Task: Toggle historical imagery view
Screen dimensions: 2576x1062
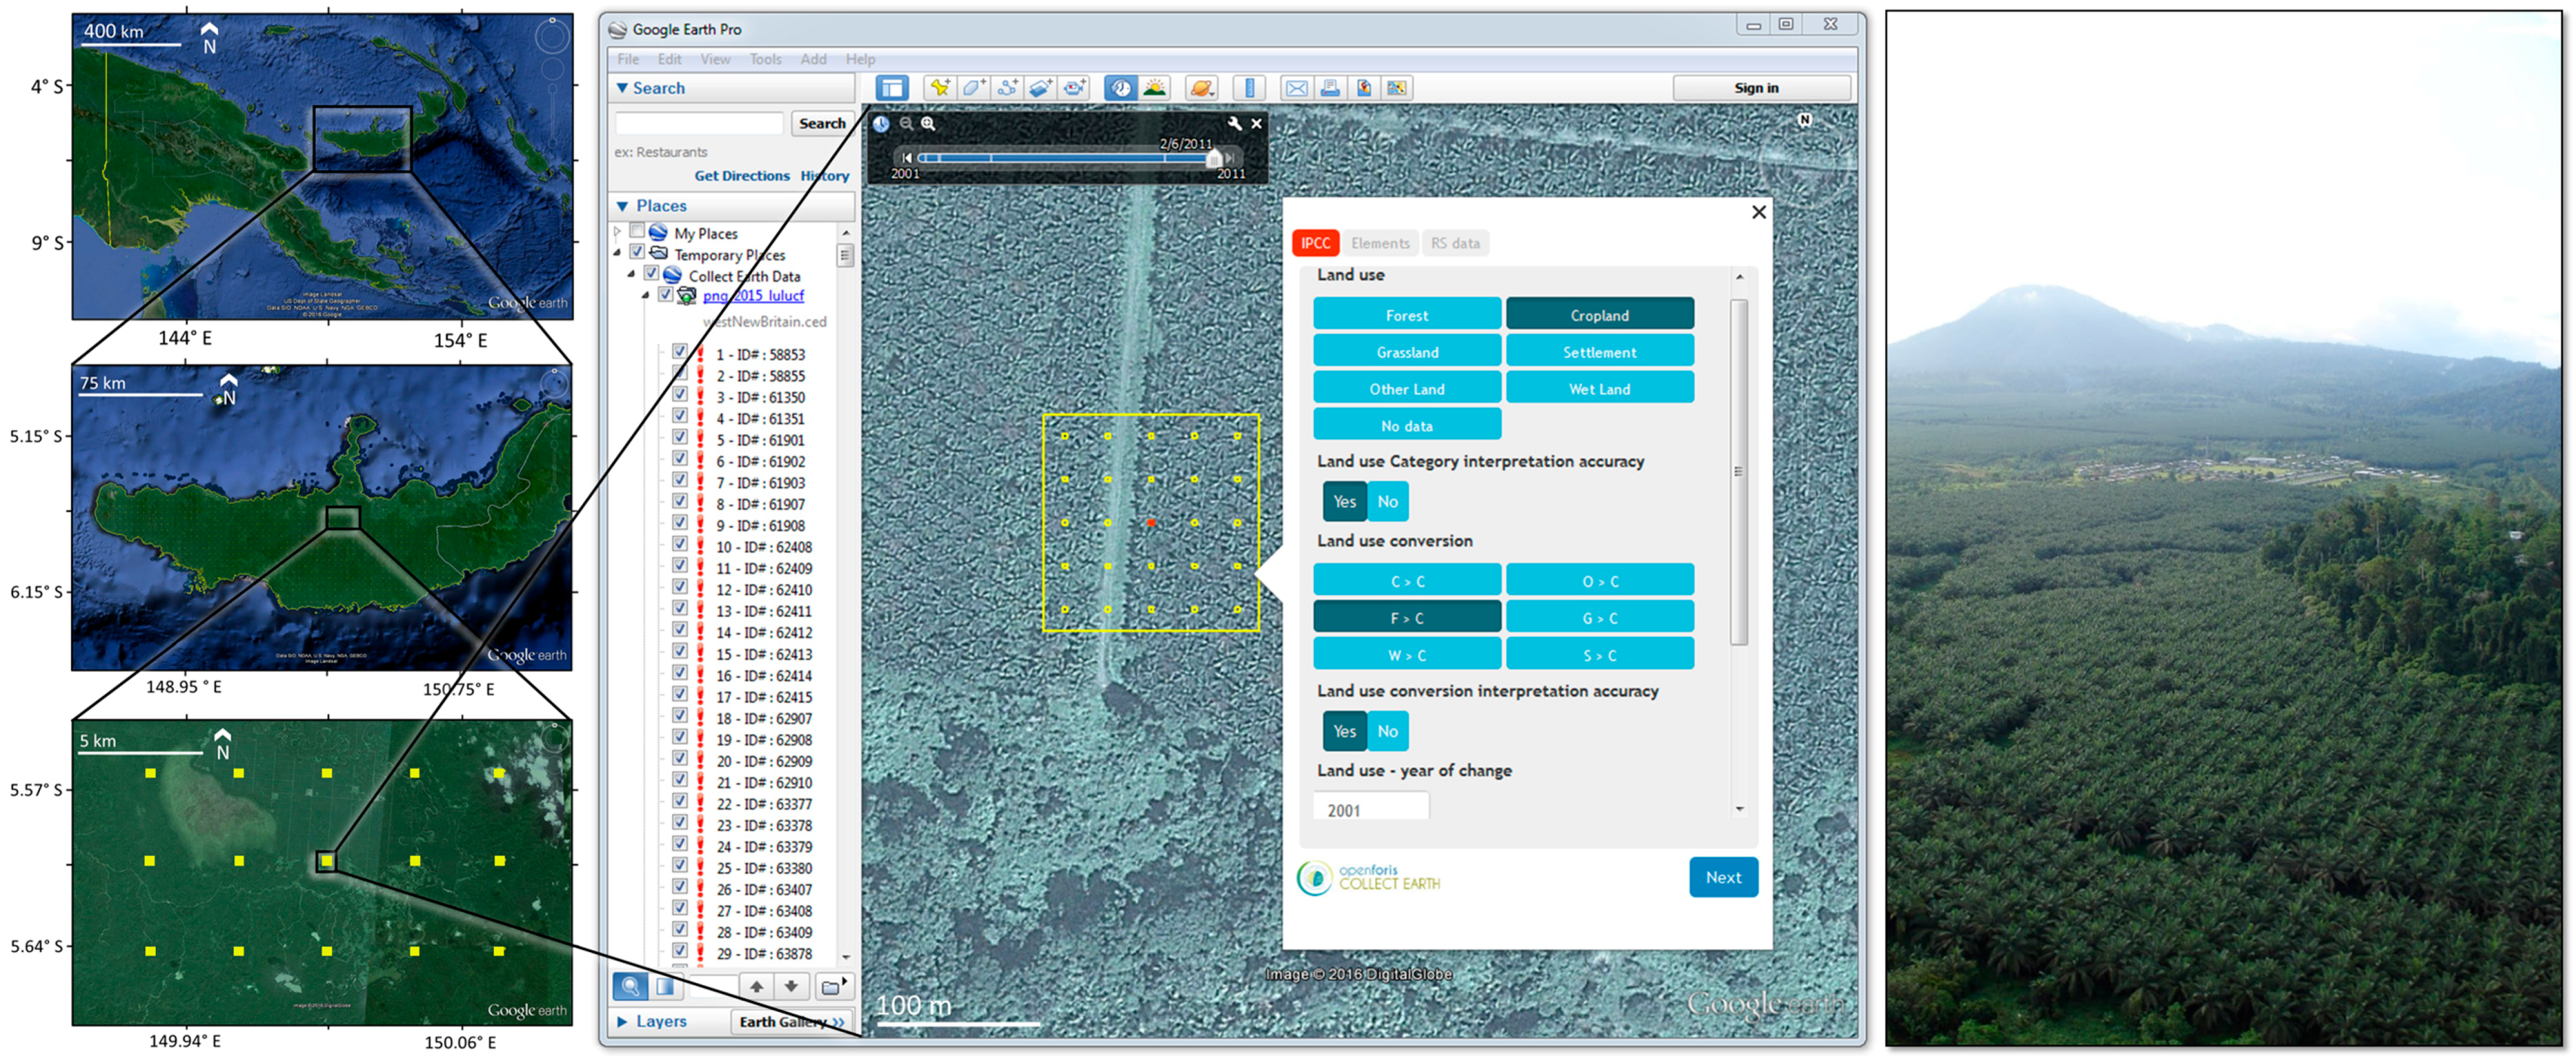Action: [x=1120, y=88]
